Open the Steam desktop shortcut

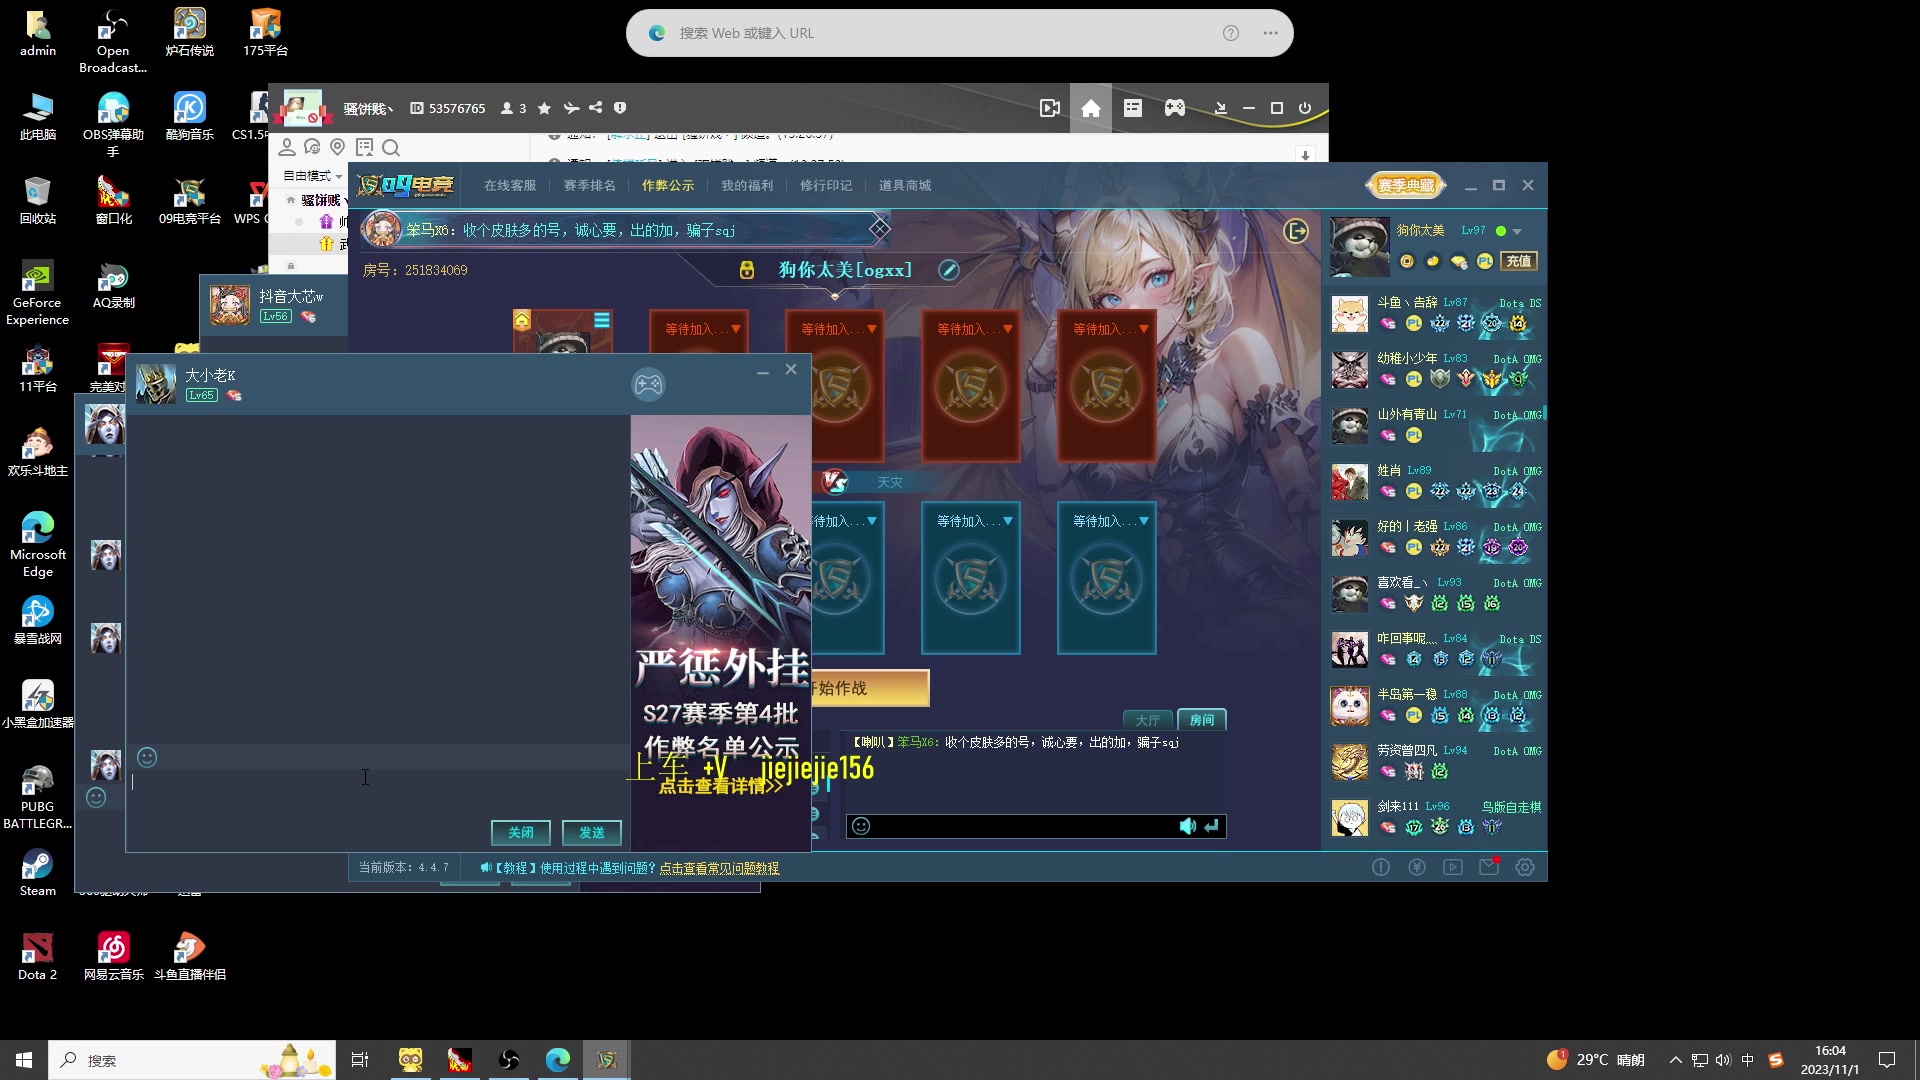(x=38, y=872)
